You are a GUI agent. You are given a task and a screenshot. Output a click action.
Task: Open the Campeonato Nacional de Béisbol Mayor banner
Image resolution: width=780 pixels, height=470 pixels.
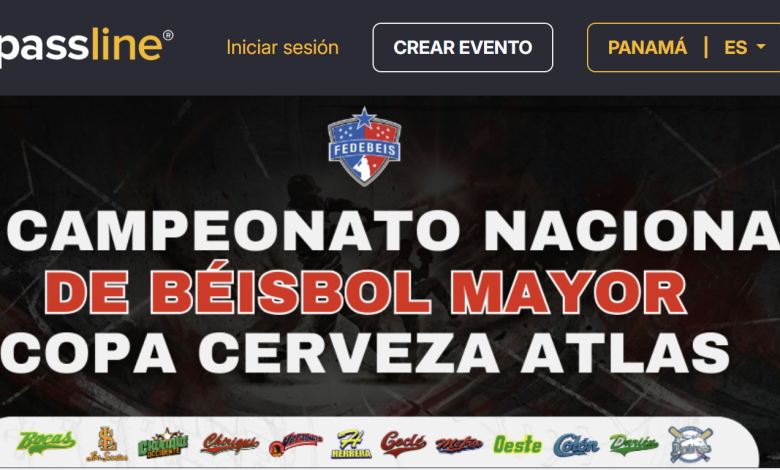[x=390, y=256]
